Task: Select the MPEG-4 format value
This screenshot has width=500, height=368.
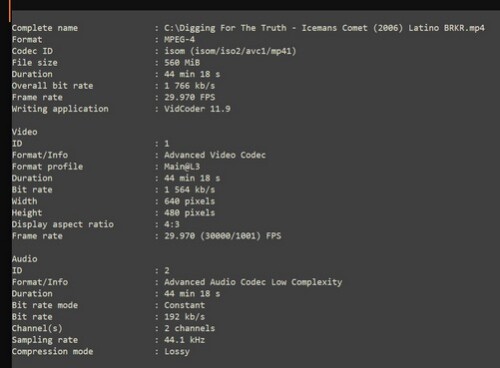Action: coord(179,39)
